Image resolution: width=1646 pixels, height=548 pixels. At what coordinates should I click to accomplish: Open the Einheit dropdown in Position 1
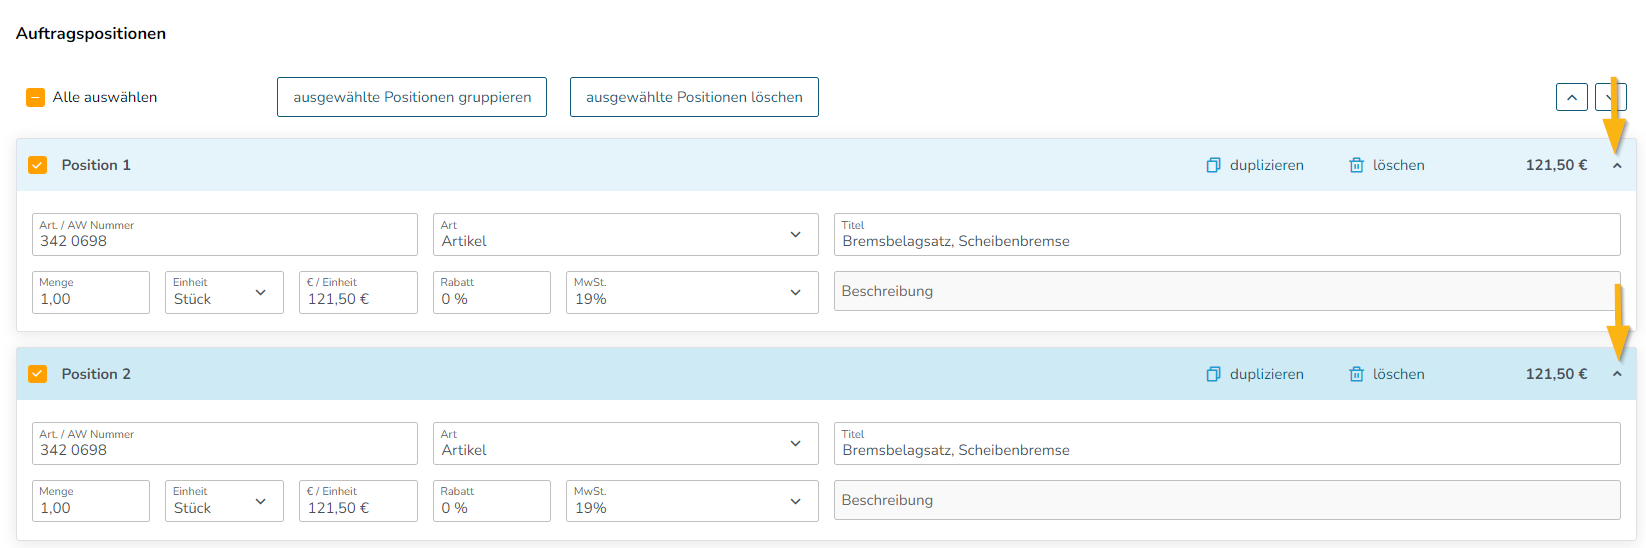click(224, 292)
